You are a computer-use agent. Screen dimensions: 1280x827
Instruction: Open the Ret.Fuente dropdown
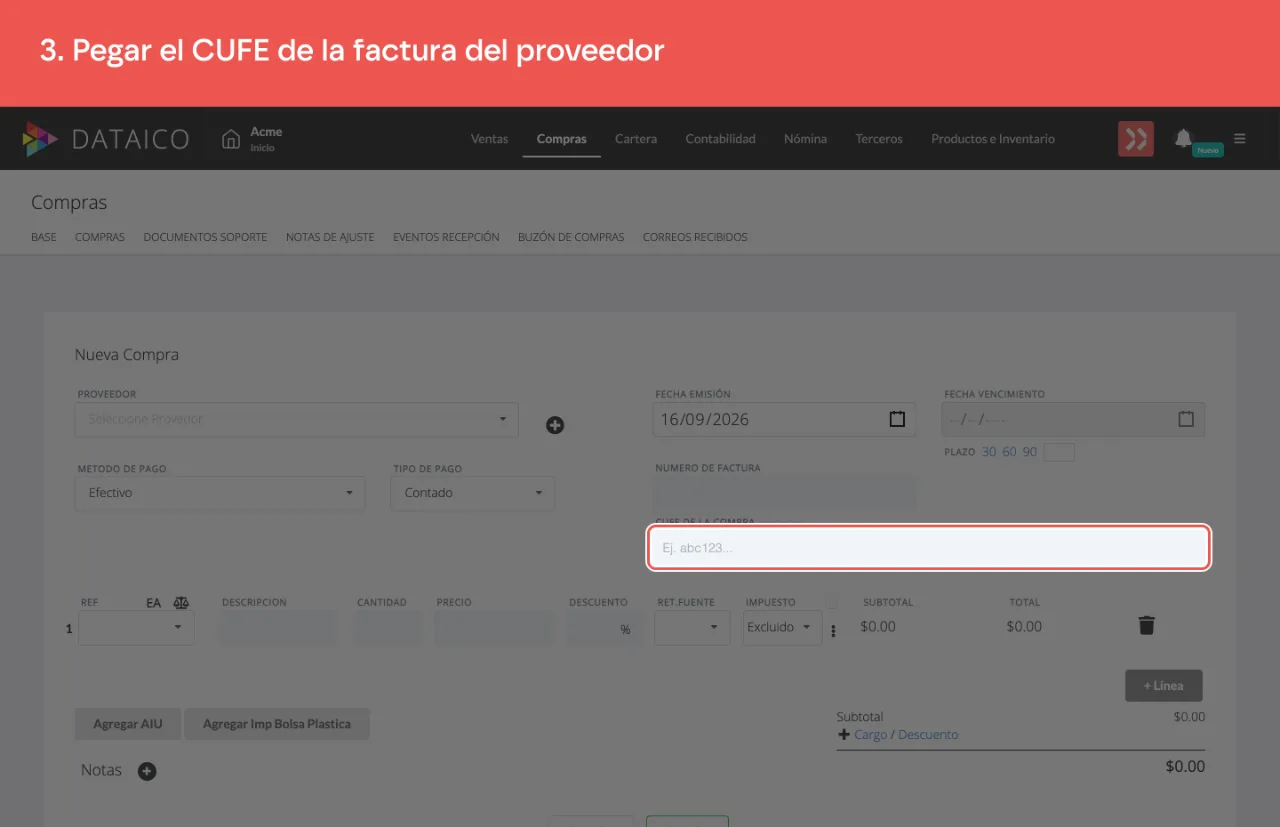(692, 627)
